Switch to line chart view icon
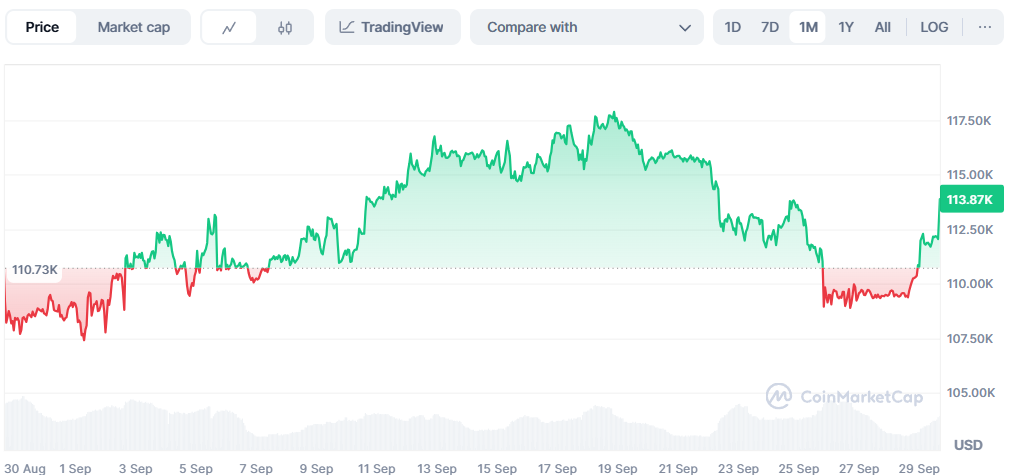The width and height of the screenshot is (1013, 475). 229,28
